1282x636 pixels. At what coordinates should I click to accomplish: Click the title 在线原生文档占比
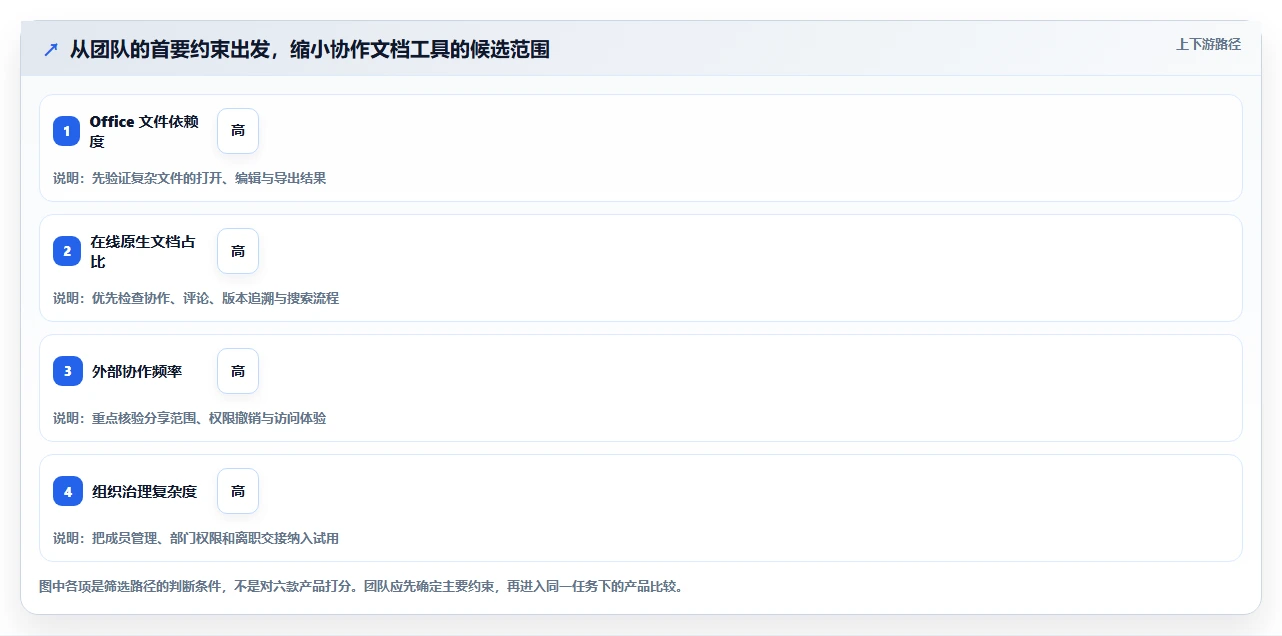[x=144, y=251]
